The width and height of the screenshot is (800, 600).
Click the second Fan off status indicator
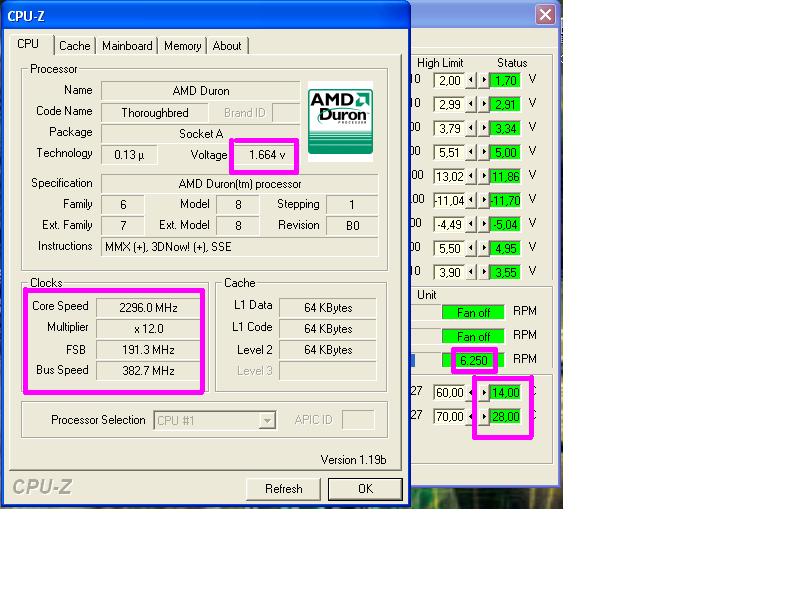(x=473, y=336)
